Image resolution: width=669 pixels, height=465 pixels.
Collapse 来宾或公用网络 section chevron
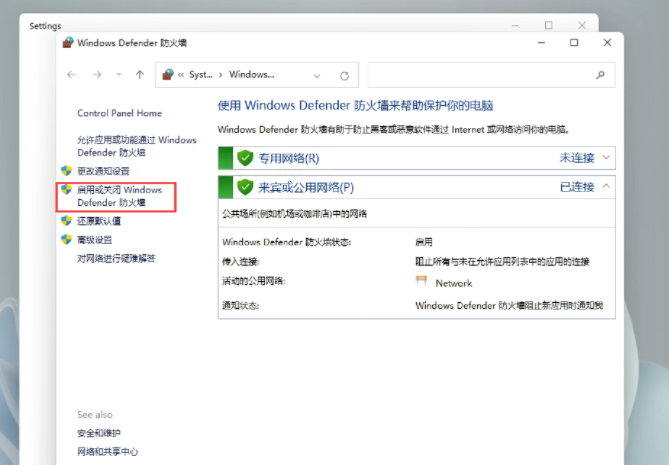coord(606,186)
